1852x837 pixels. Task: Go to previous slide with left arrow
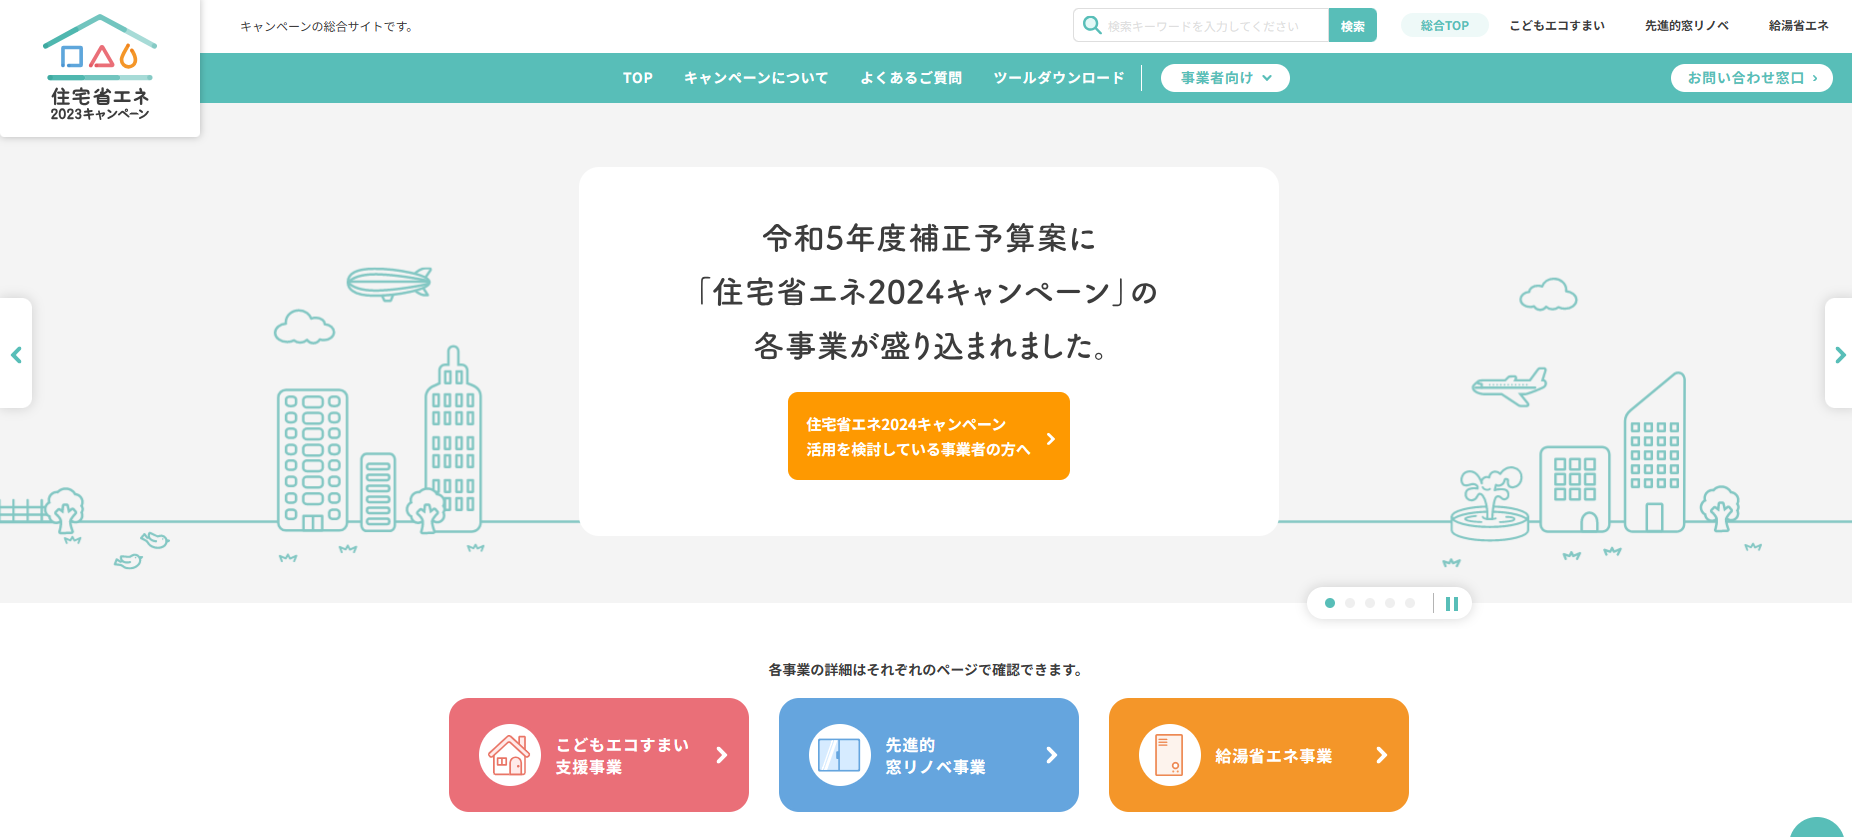tap(16, 355)
